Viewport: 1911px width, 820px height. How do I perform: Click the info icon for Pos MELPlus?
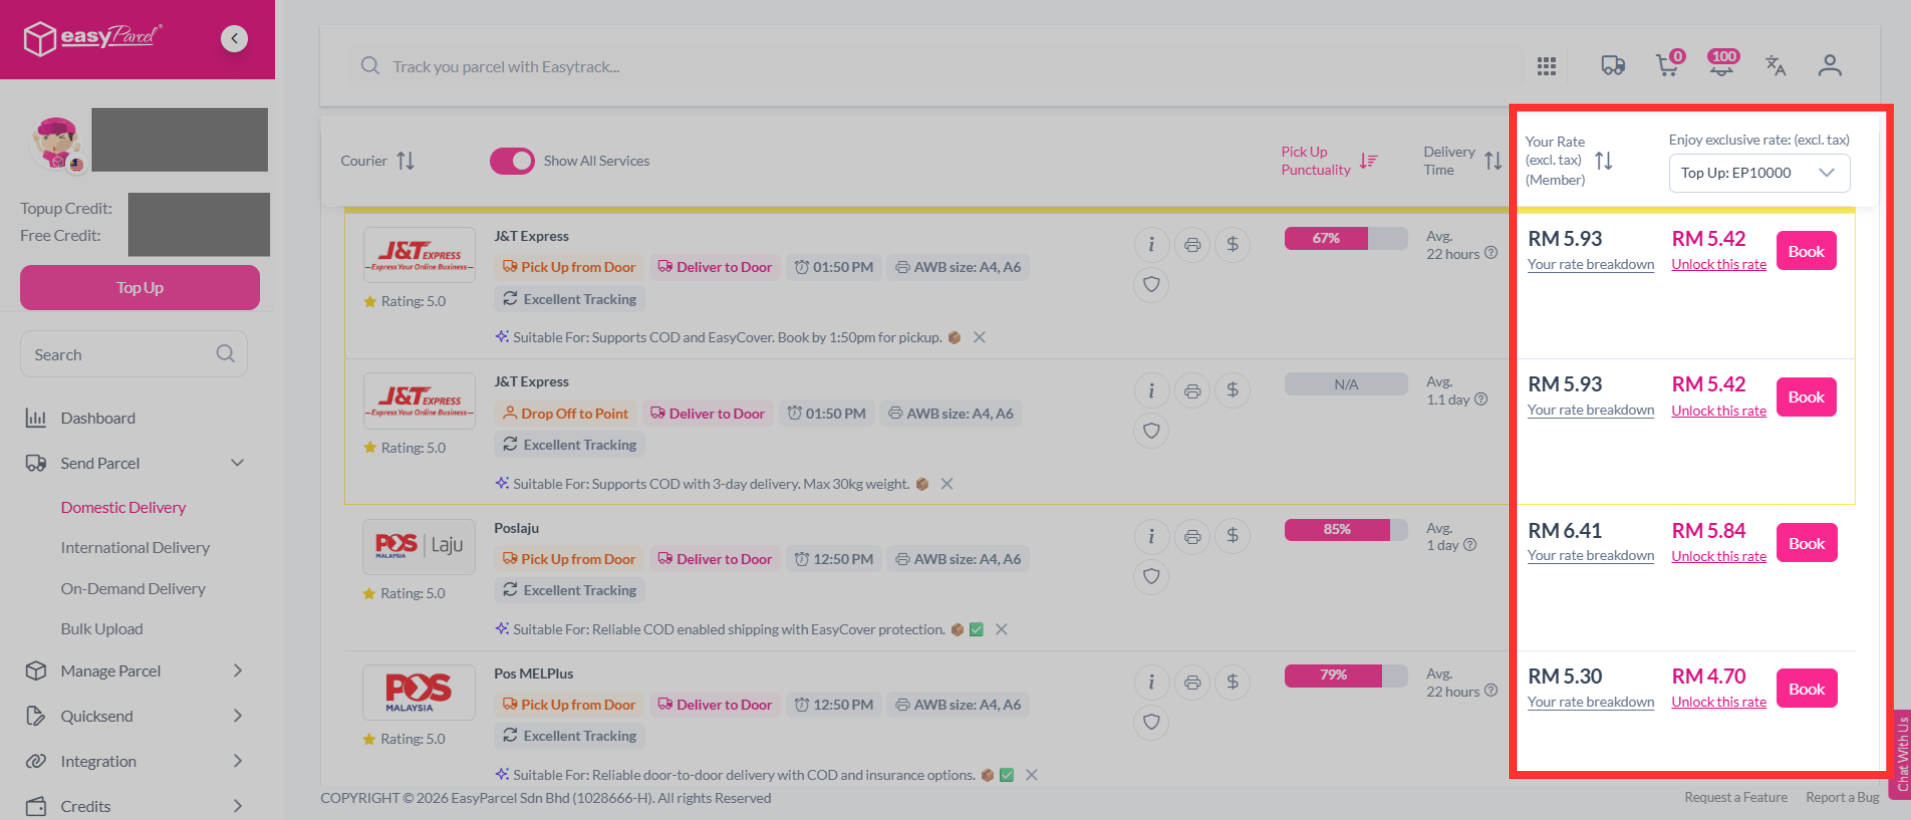point(1152,682)
